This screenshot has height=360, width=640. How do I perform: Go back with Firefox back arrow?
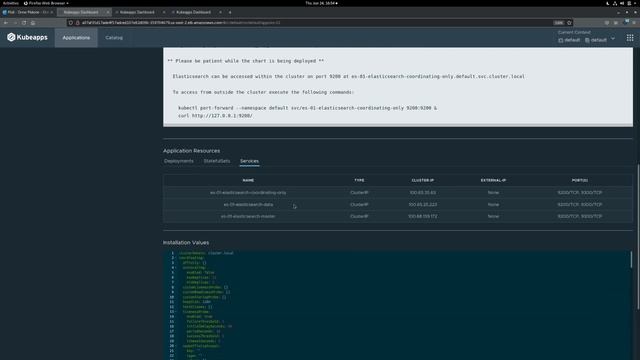tap(6, 23)
